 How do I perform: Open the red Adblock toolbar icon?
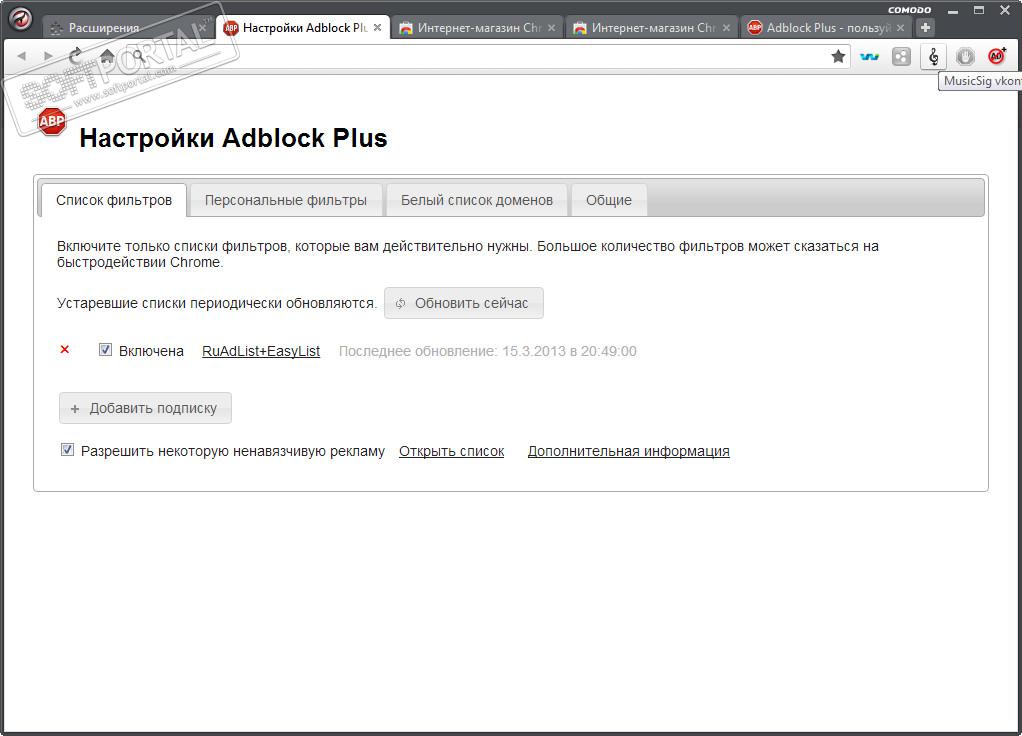click(x=997, y=57)
